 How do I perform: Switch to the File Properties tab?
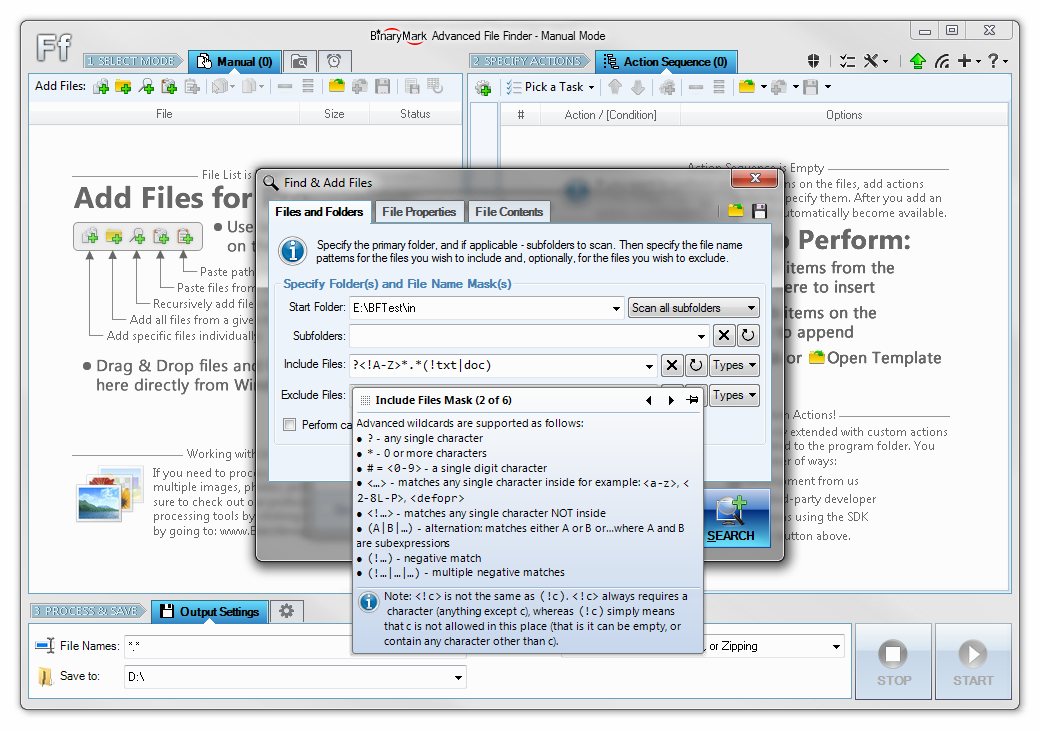click(x=419, y=212)
